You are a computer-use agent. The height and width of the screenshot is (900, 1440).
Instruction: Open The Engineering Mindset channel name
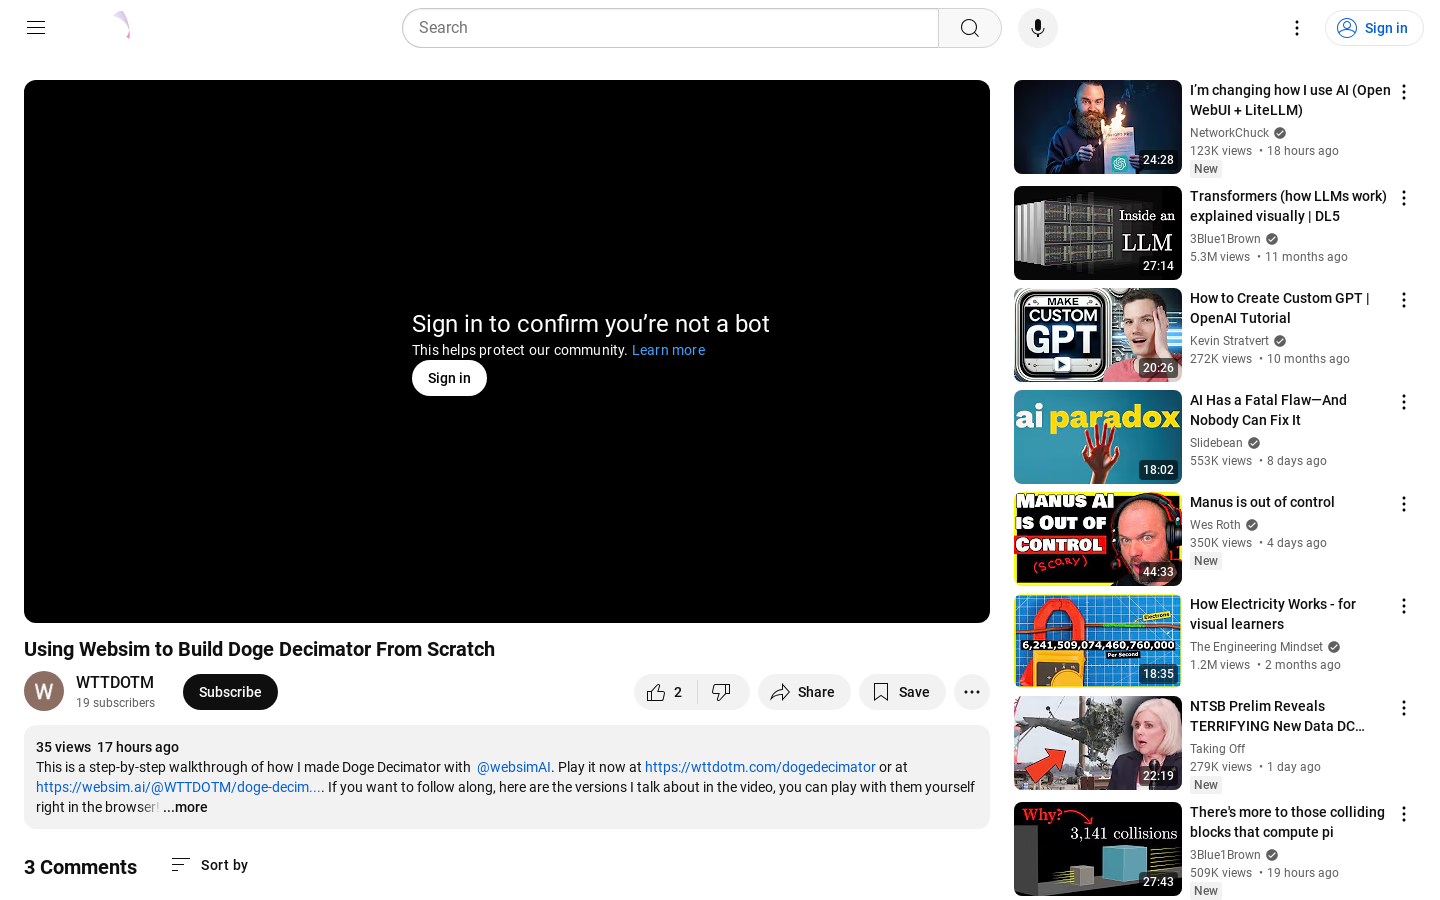(1256, 647)
